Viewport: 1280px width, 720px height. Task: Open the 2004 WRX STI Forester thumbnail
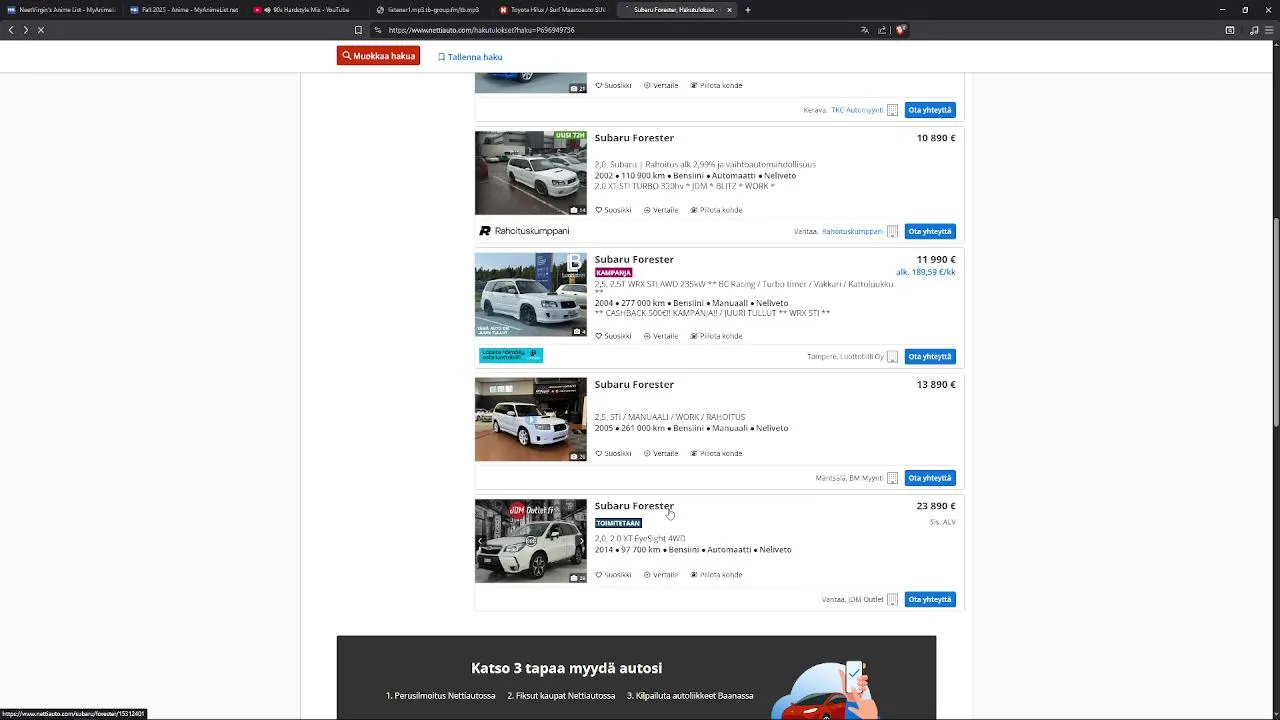[x=531, y=295]
